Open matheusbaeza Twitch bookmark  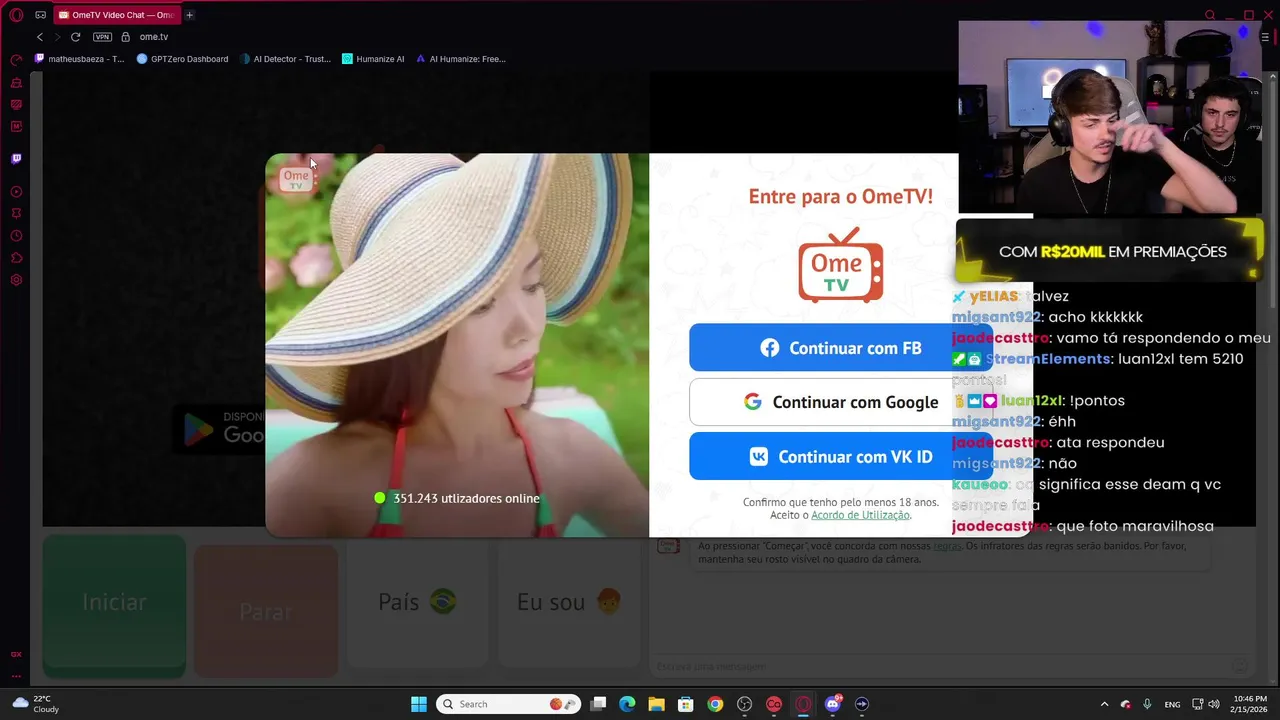pyautogui.click(x=80, y=59)
